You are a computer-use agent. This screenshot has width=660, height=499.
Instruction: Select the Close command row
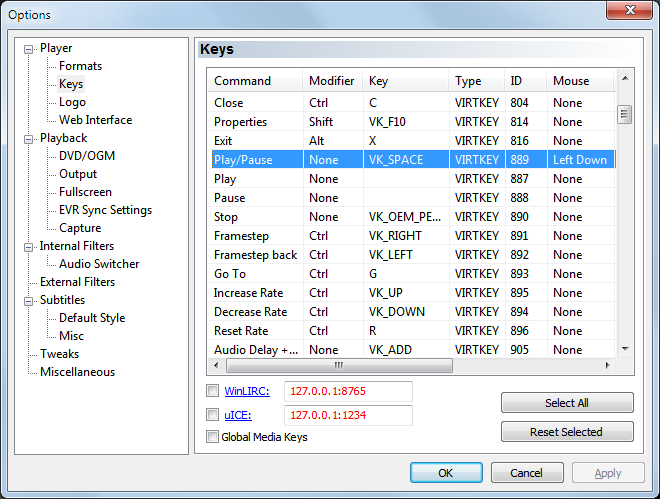click(412, 103)
